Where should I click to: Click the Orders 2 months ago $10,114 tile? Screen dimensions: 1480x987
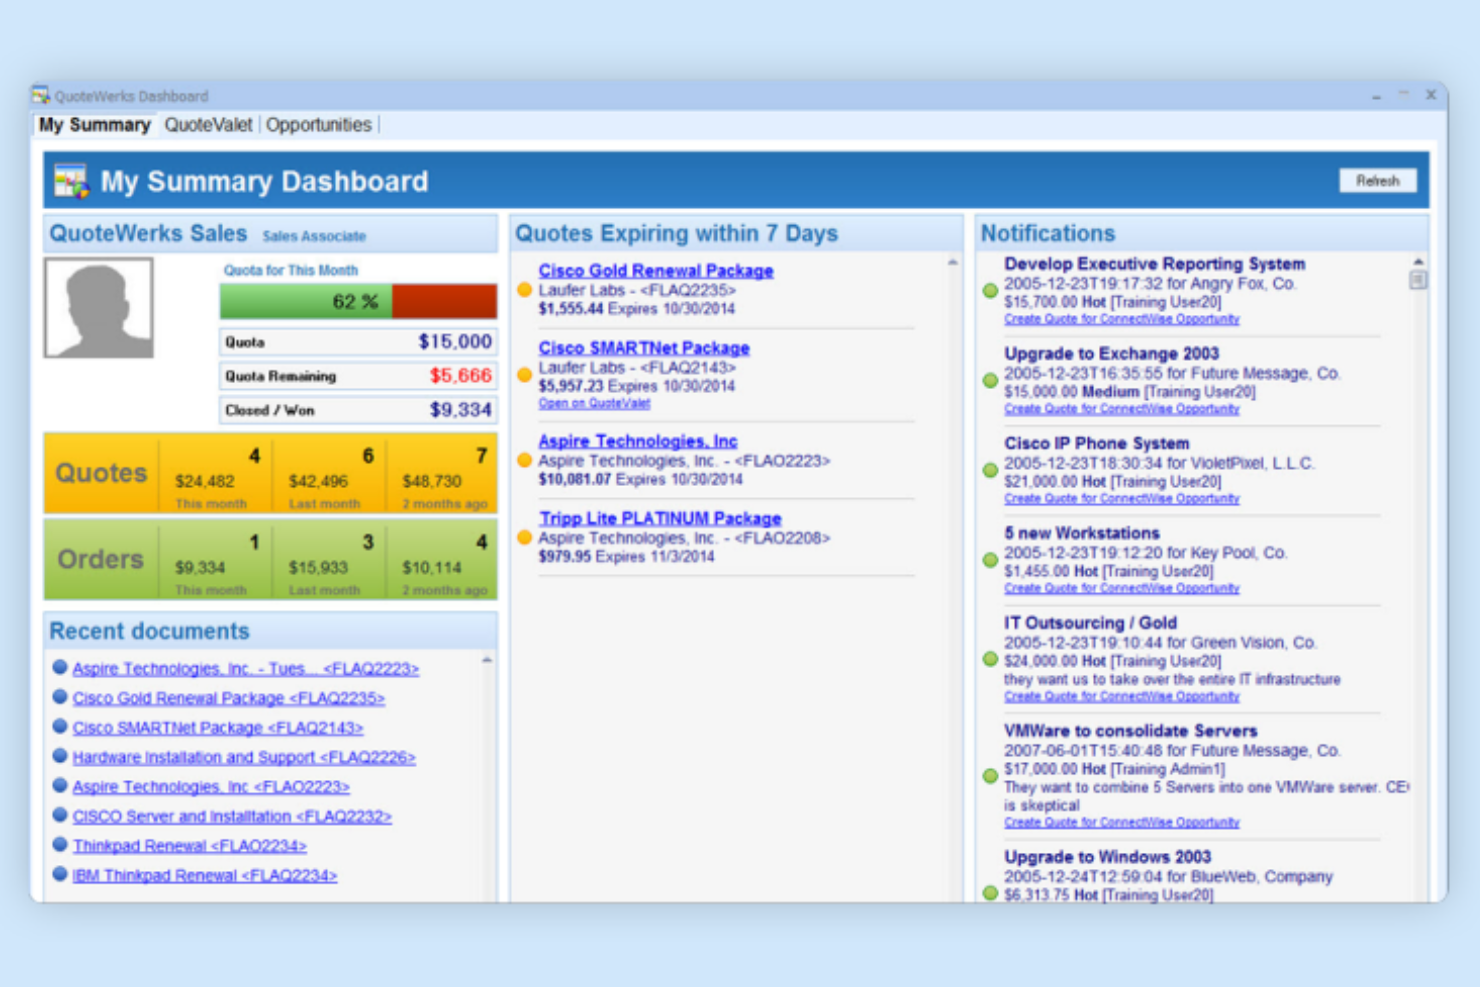pos(441,560)
